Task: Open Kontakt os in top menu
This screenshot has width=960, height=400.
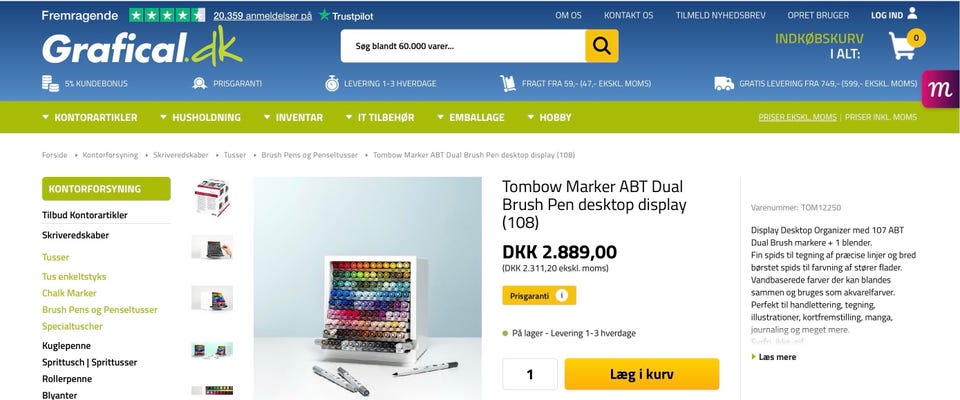Action: [x=628, y=15]
